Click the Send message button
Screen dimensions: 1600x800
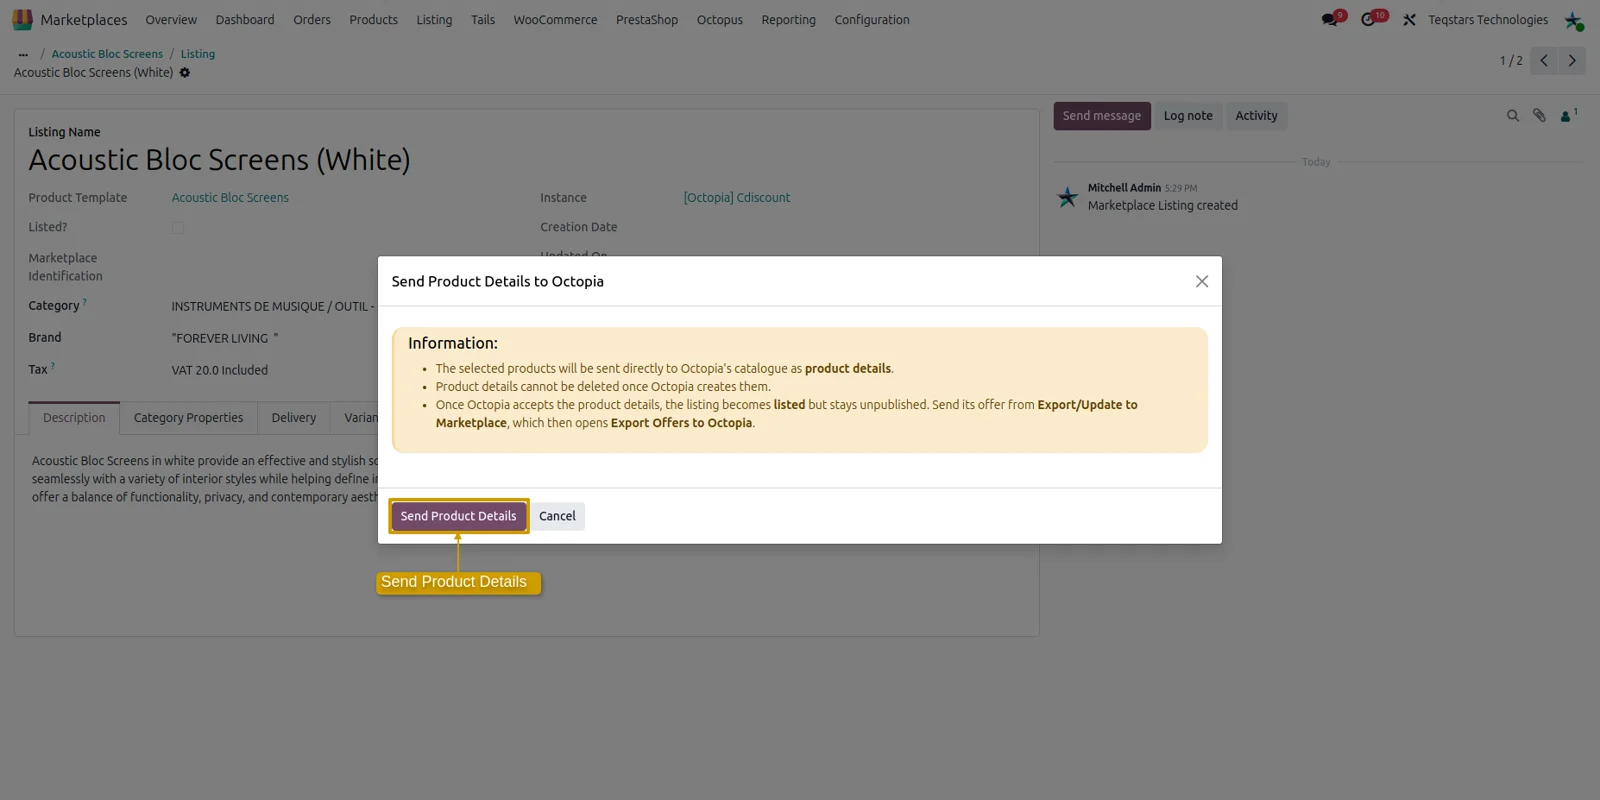click(x=1102, y=116)
